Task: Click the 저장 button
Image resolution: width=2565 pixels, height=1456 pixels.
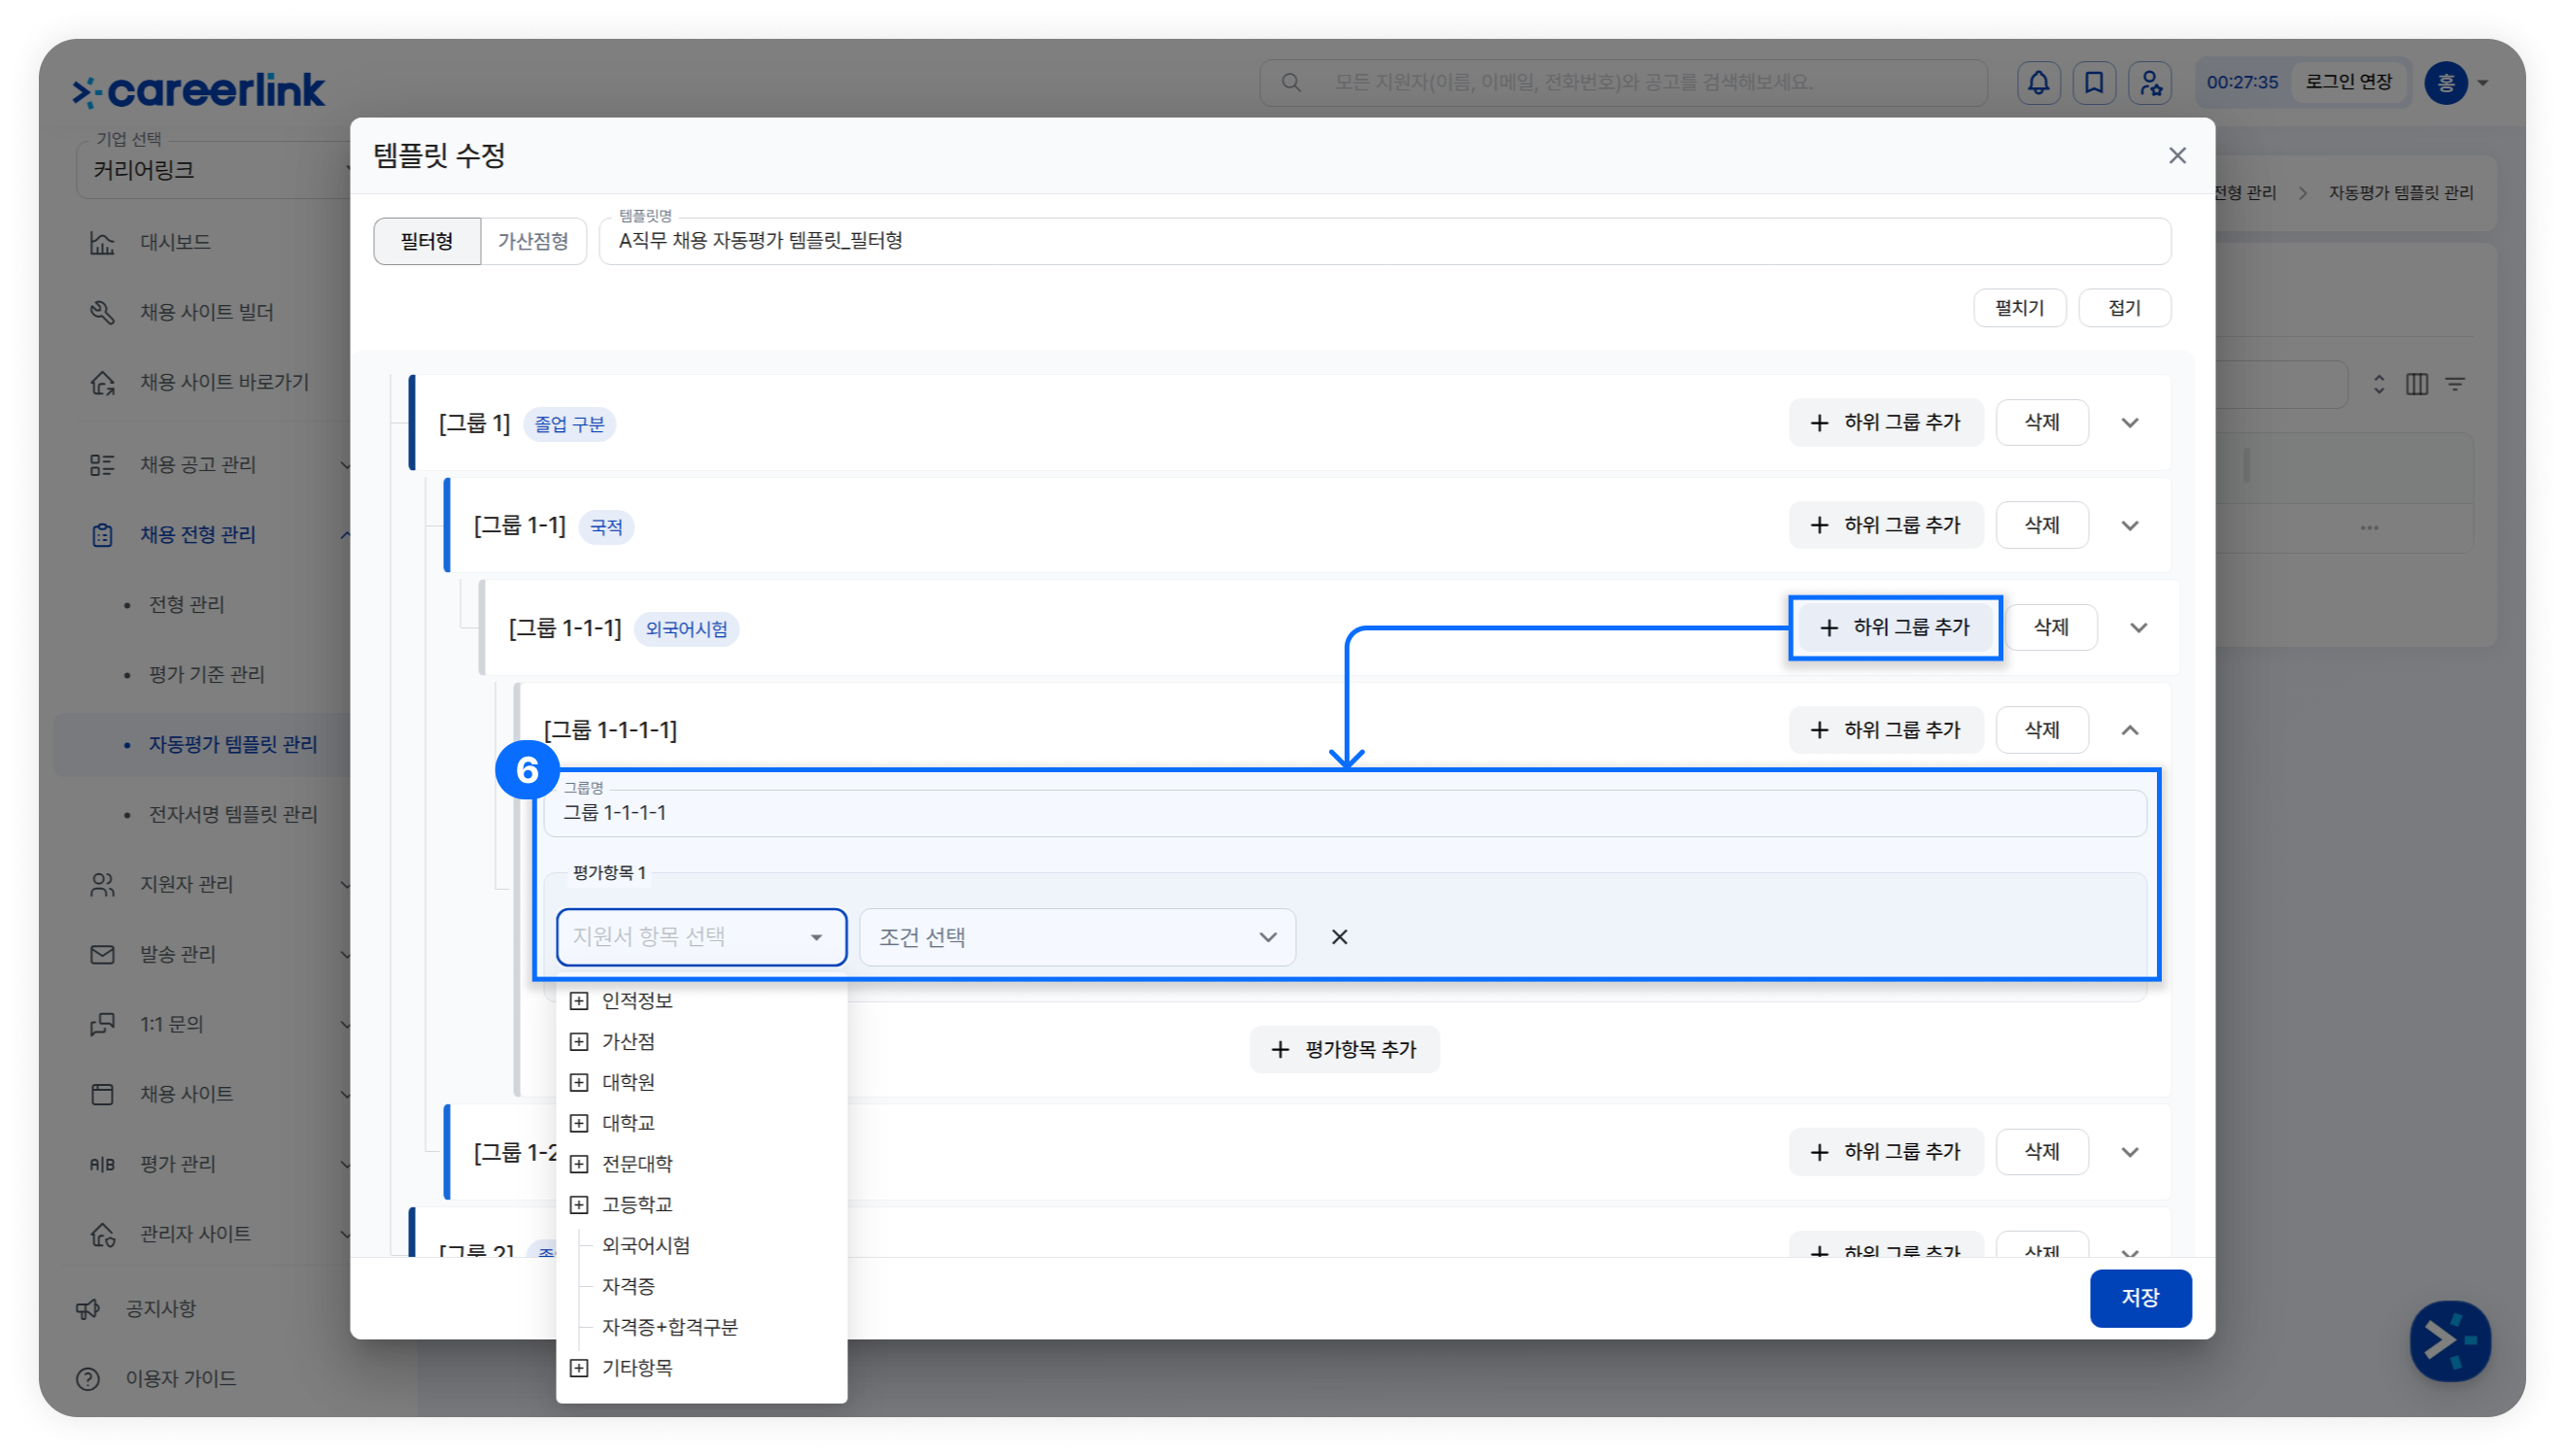Action: point(2140,1298)
